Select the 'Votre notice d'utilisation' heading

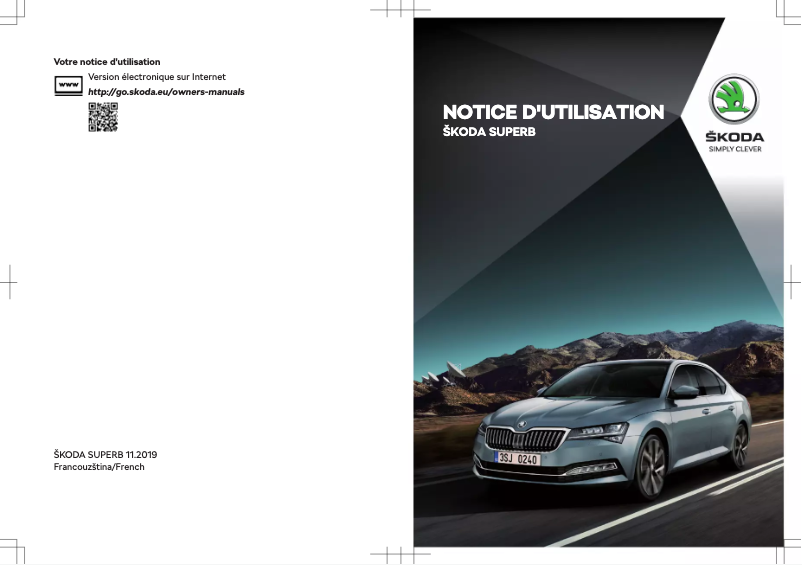point(107,62)
